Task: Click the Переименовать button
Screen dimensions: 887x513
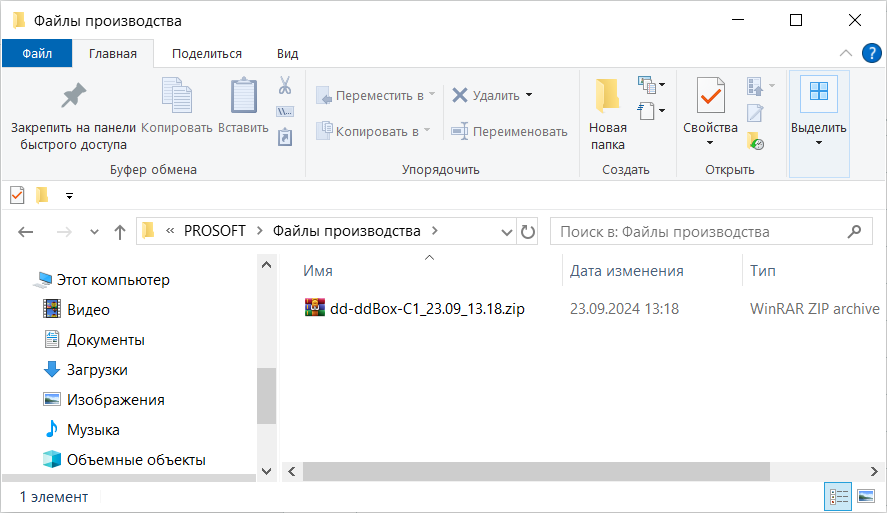Action: point(509,131)
